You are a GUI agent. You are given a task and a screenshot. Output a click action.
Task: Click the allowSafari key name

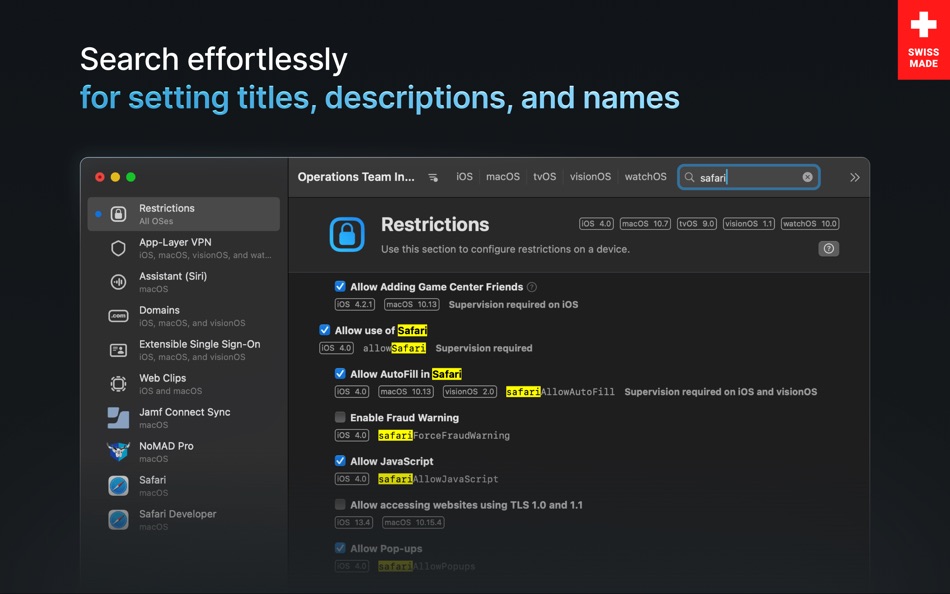coord(394,348)
